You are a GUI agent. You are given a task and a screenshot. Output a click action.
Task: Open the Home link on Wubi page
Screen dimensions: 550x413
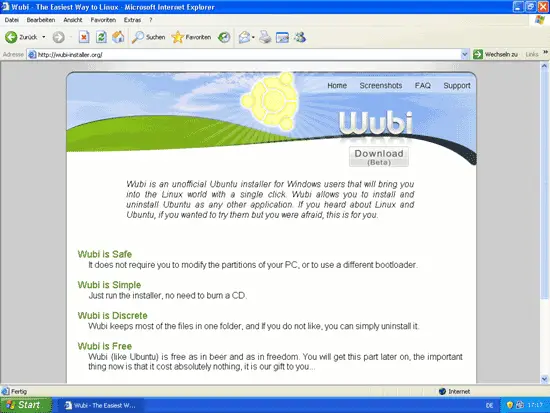[337, 85]
